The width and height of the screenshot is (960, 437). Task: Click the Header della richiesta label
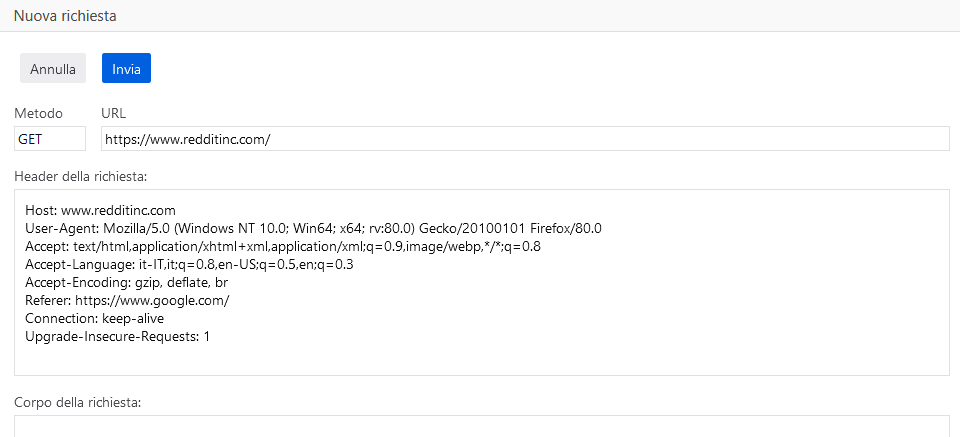[80, 177]
